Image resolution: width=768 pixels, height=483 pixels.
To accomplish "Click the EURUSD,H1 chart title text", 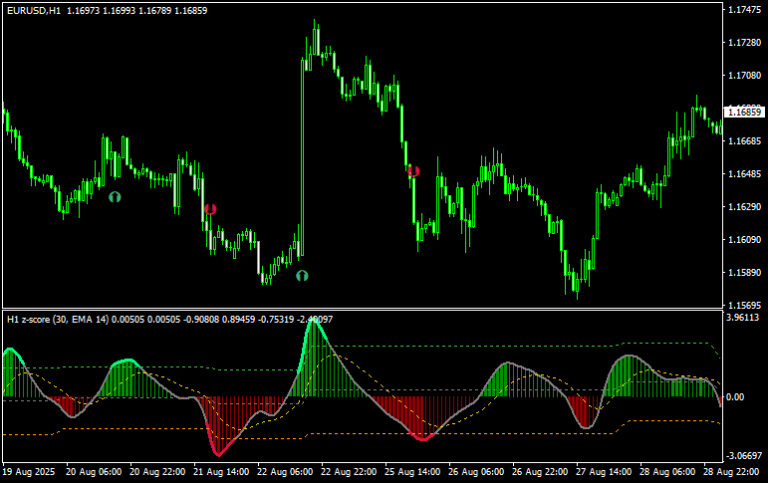I will tap(34, 10).
